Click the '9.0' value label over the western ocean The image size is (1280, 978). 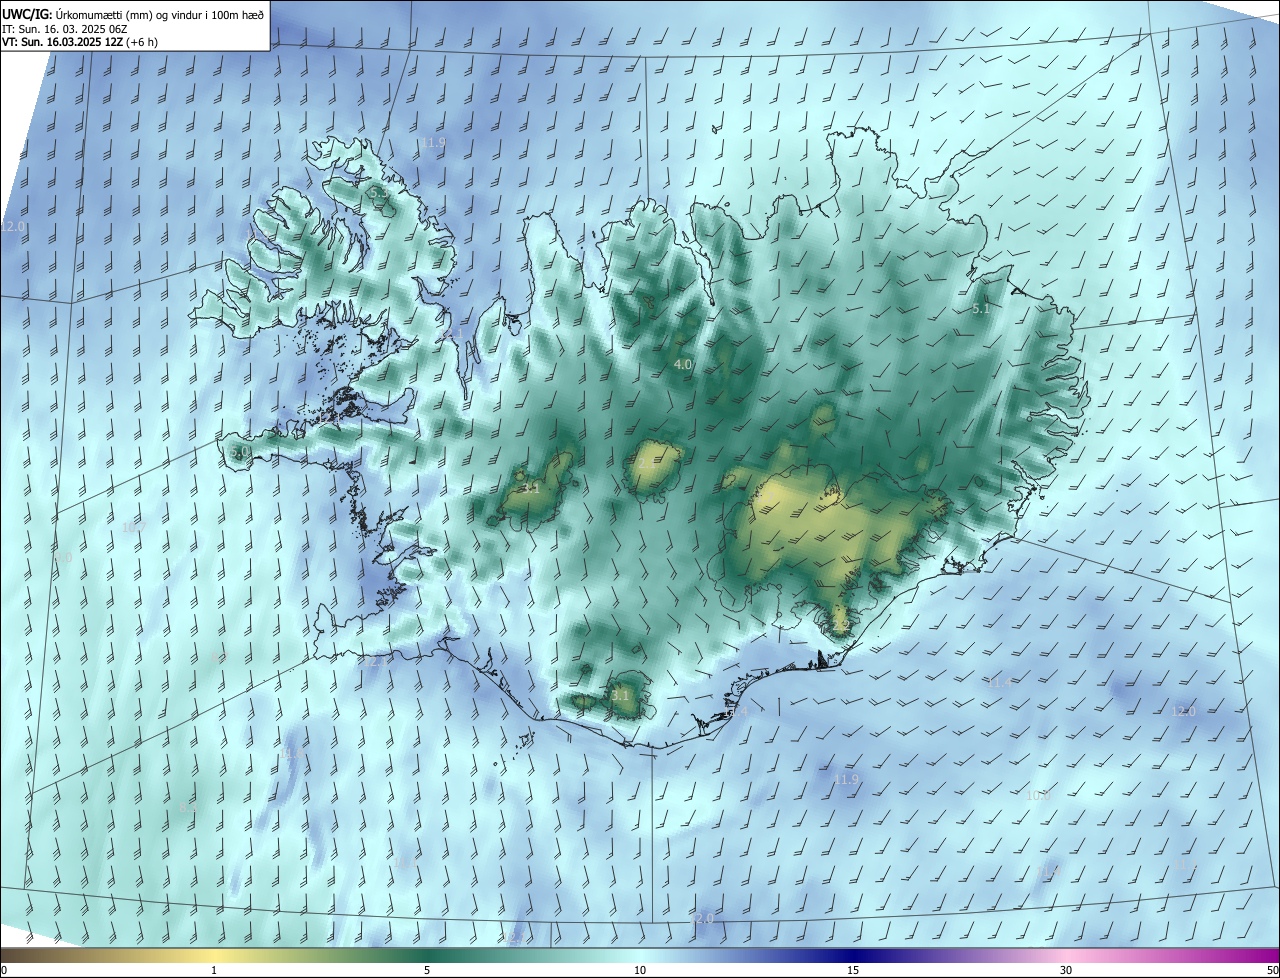tap(63, 557)
